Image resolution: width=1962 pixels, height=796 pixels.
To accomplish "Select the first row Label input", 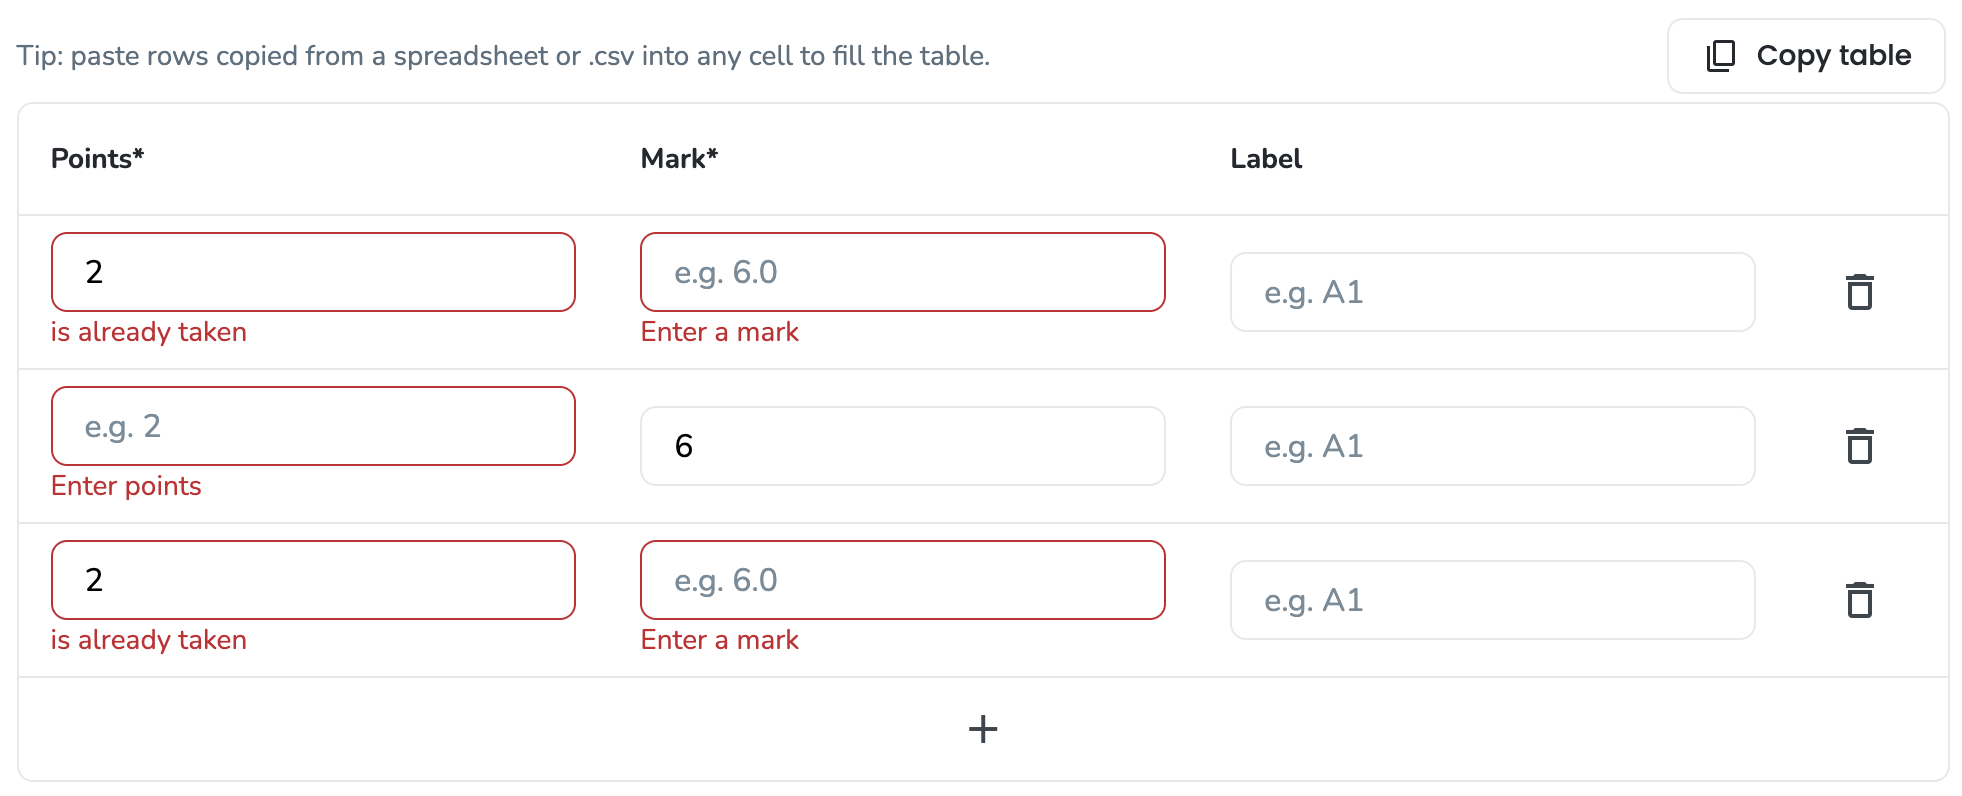I will (x=1492, y=292).
